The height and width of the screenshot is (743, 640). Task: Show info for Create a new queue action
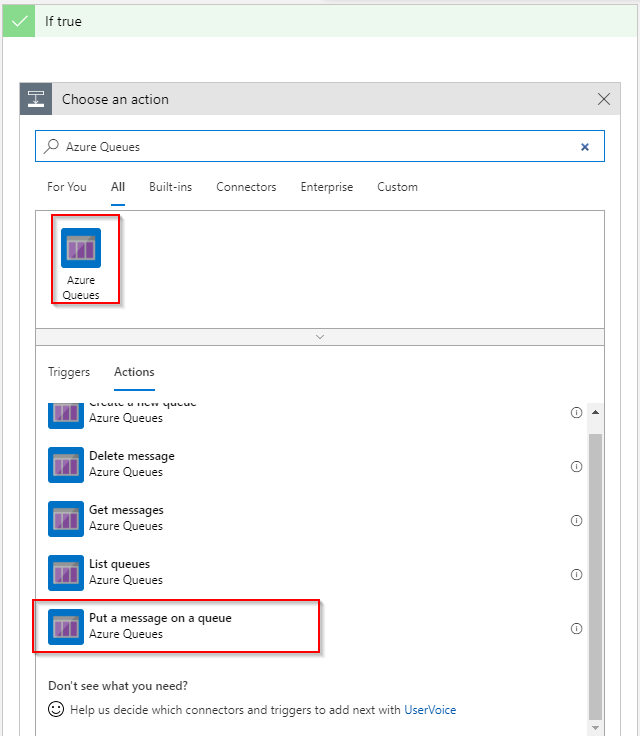(576, 413)
